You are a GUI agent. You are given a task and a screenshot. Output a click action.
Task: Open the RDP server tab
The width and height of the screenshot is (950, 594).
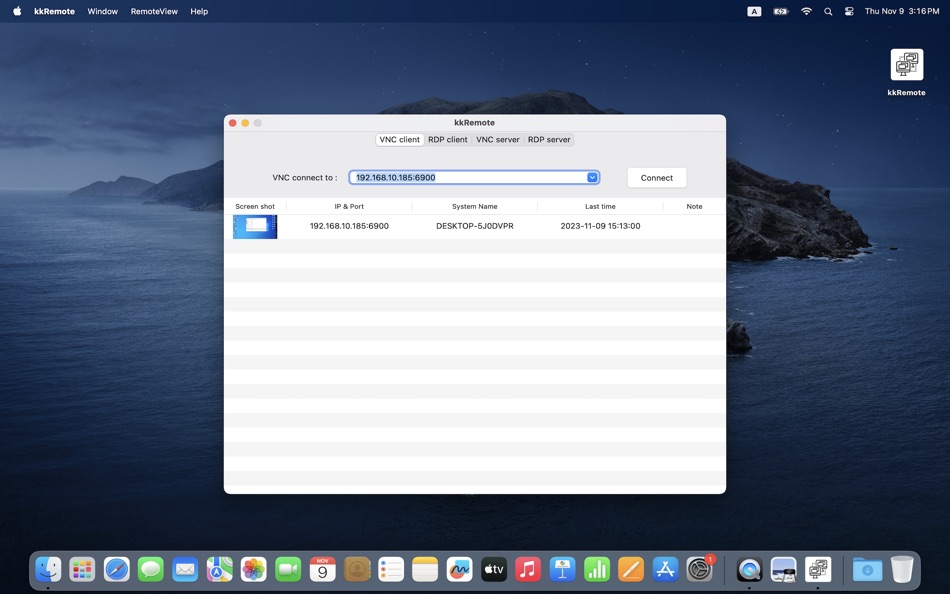pos(549,139)
